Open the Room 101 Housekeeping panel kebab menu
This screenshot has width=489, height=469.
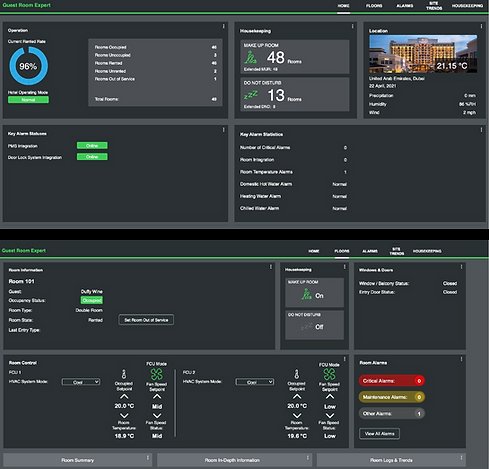click(344, 267)
